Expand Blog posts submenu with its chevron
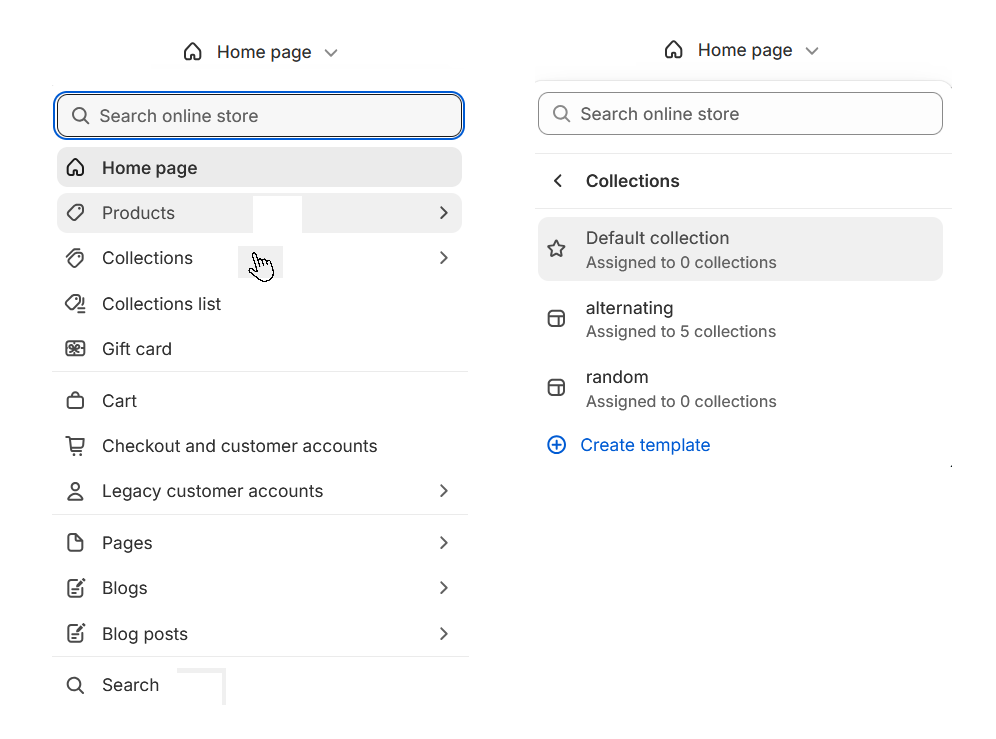This screenshot has width=996, height=739. point(443,634)
